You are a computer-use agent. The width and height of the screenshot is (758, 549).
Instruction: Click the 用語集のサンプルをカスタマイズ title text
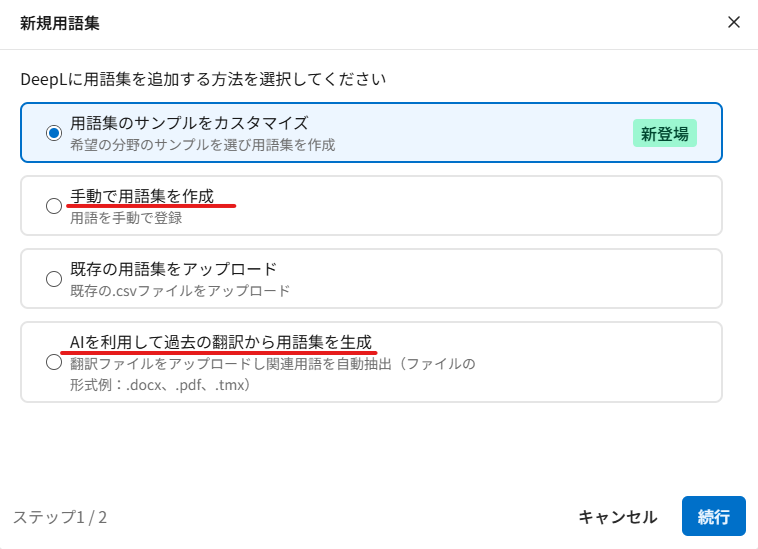click(189, 123)
